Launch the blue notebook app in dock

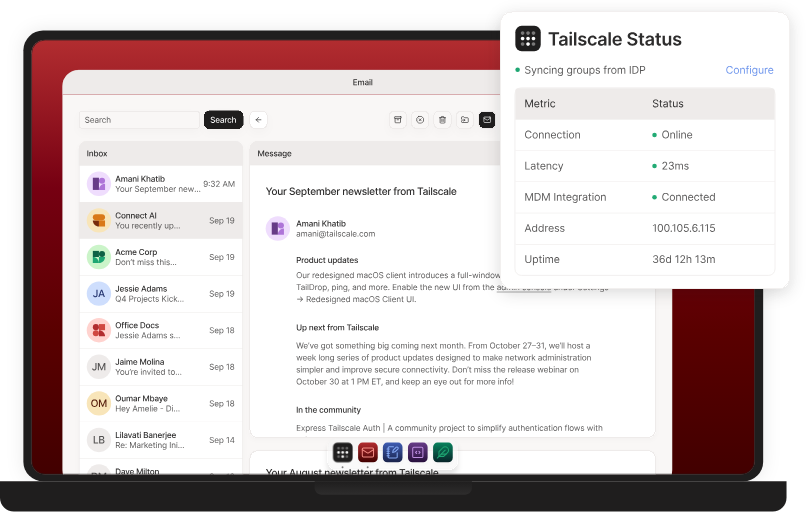pos(393,453)
